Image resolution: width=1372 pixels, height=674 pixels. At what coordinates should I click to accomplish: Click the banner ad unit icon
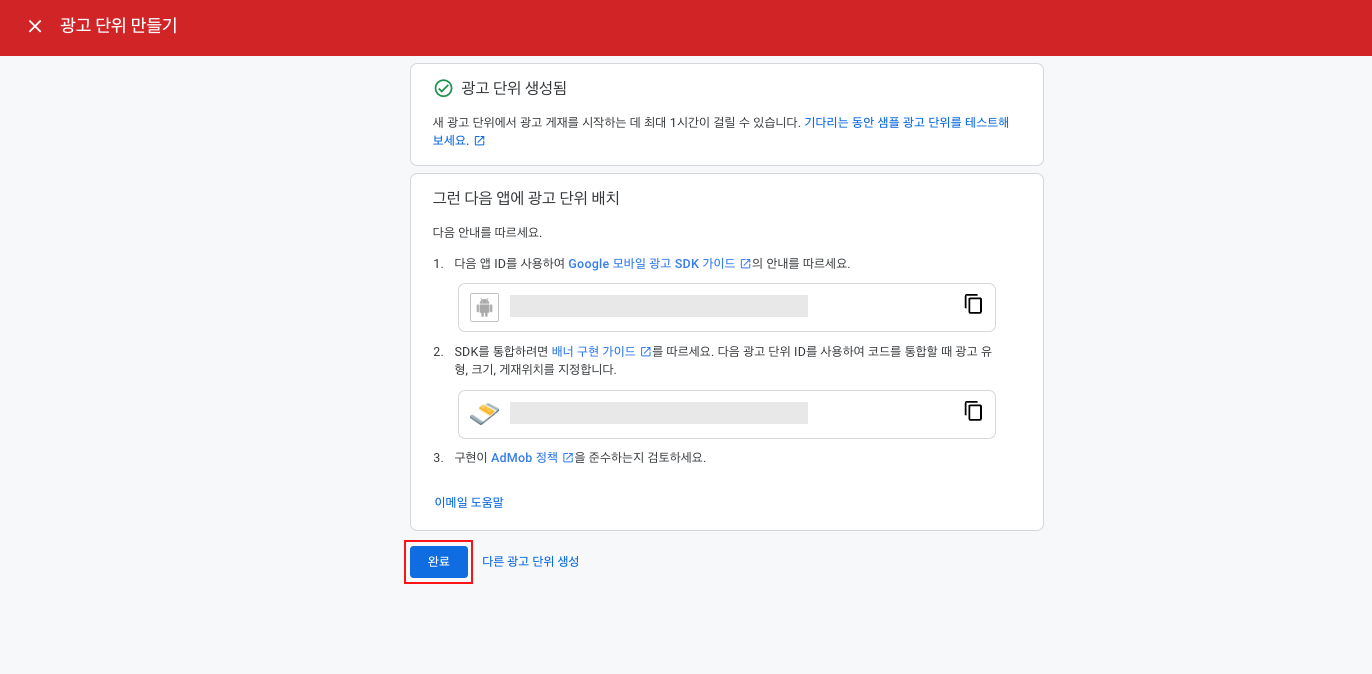[485, 414]
